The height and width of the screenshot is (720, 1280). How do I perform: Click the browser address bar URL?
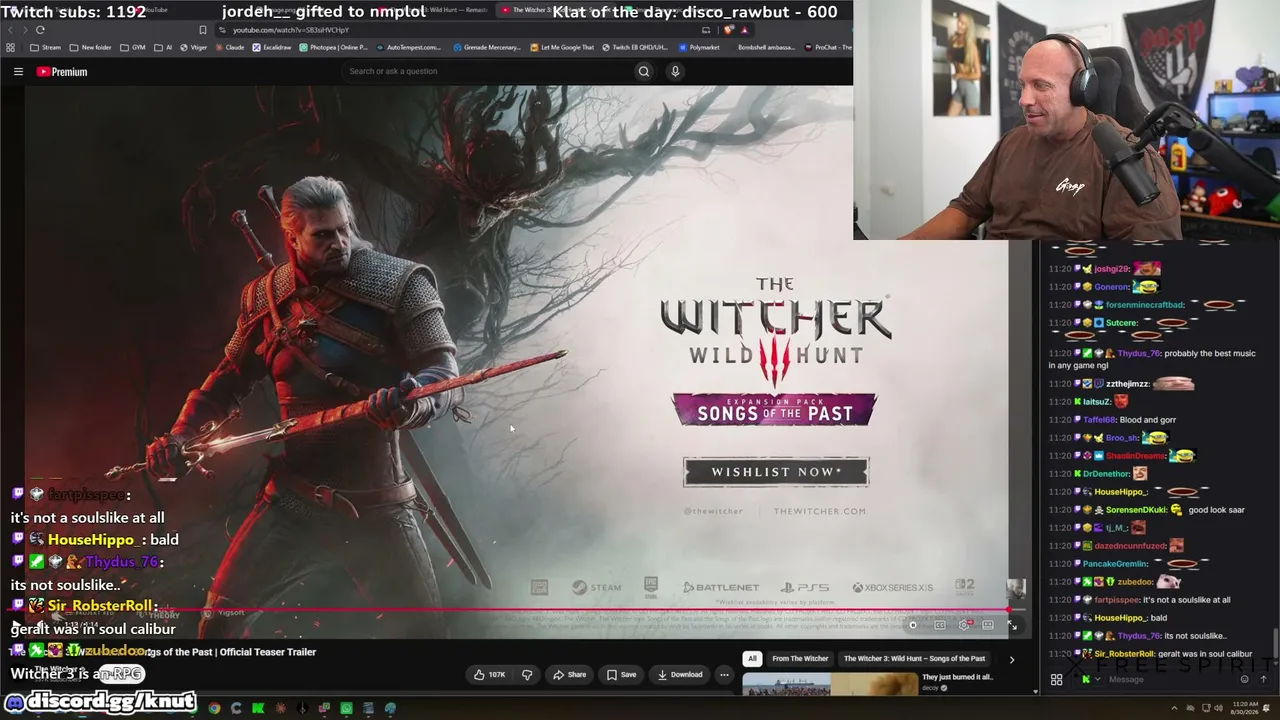[x=292, y=30]
